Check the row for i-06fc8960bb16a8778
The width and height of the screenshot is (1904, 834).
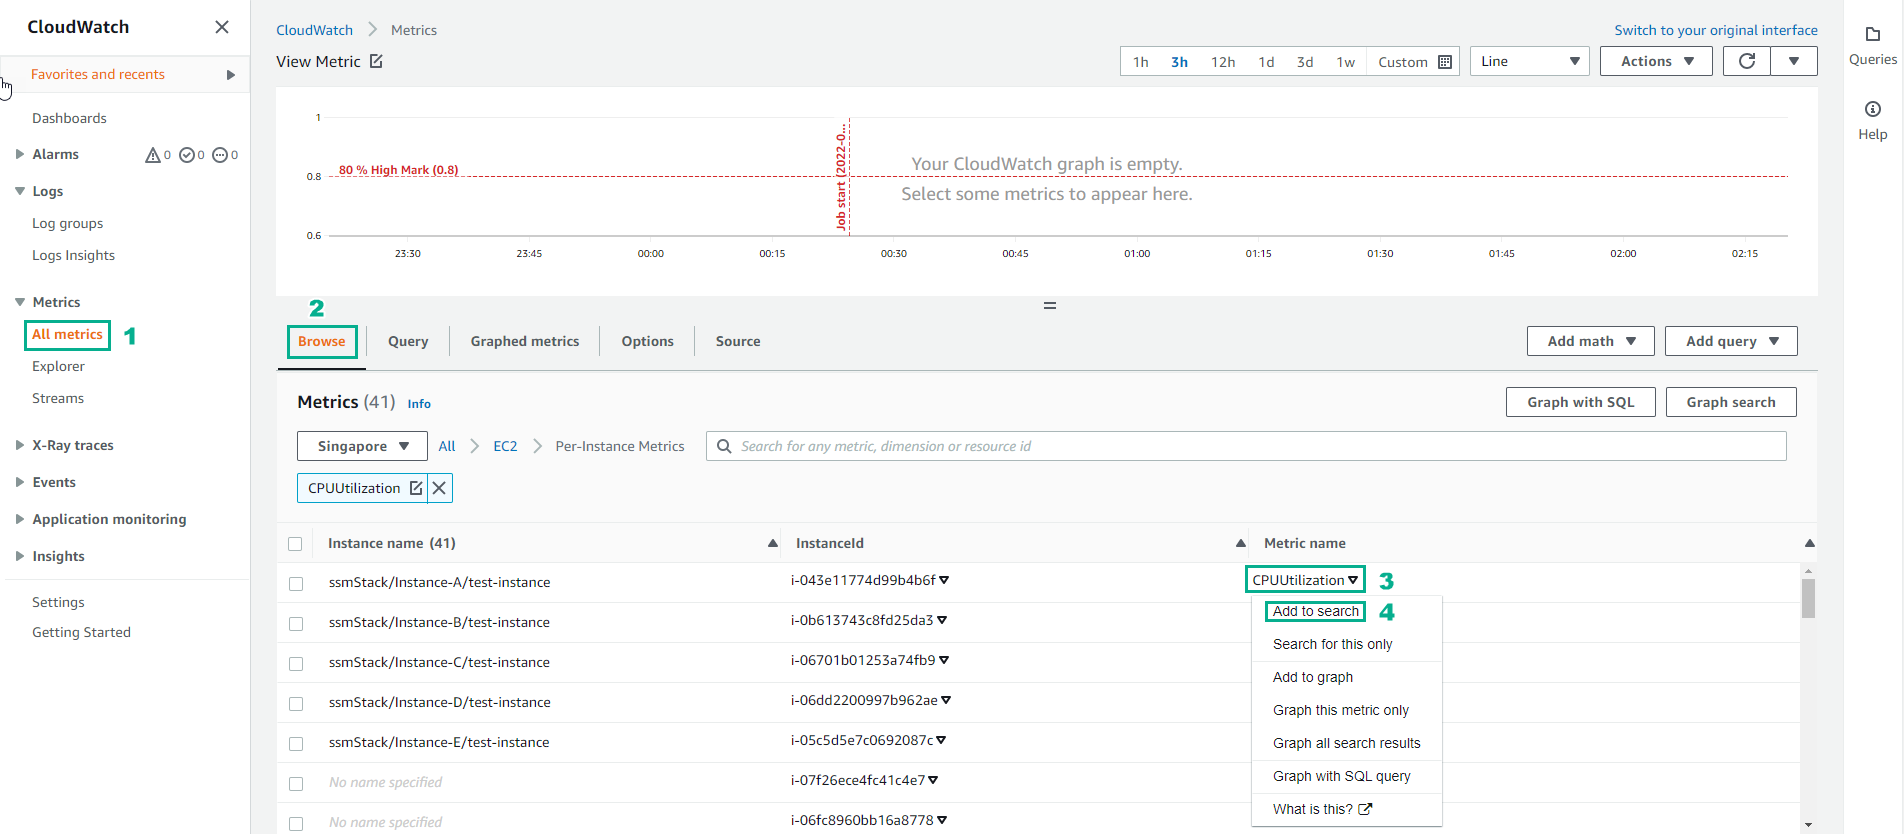pyautogui.click(x=296, y=823)
